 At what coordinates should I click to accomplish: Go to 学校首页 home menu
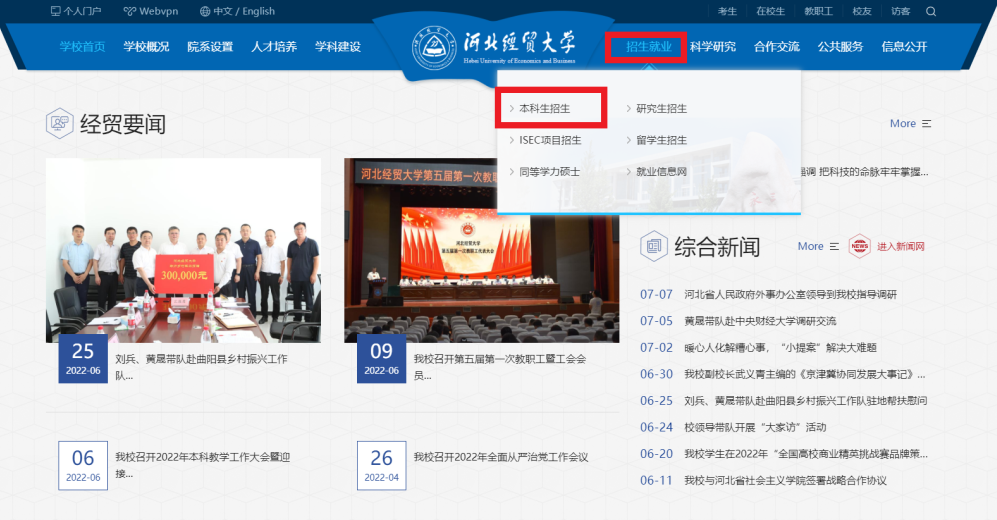click(x=83, y=46)
